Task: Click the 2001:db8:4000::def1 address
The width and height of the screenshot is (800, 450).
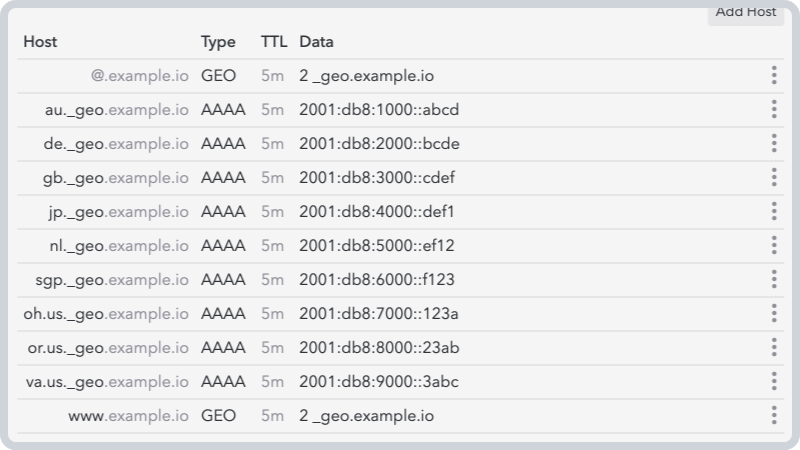Action: (x=377, y=212)
